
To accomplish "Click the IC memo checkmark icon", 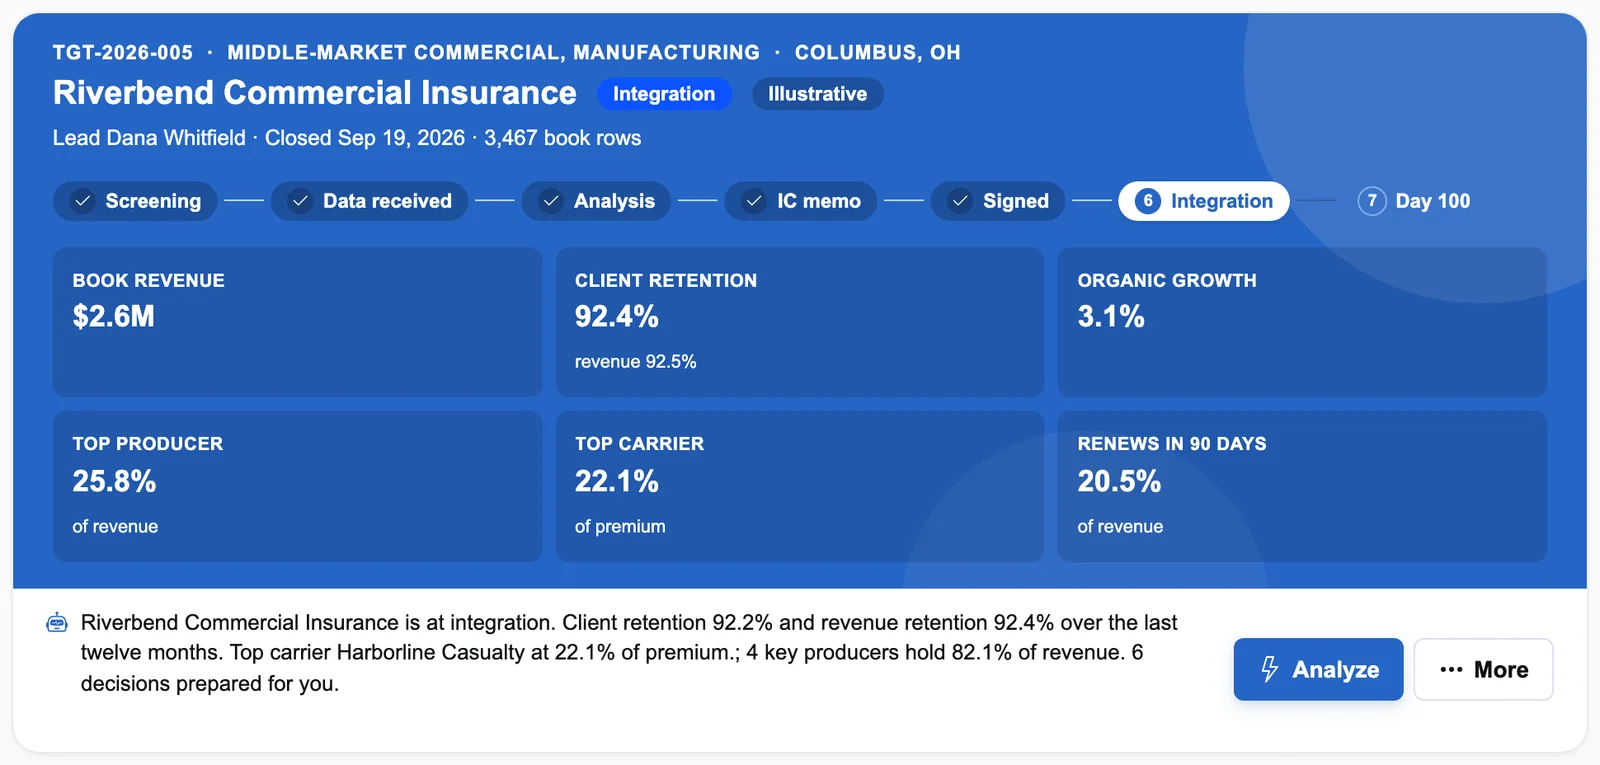I will [x=754, y=201].
